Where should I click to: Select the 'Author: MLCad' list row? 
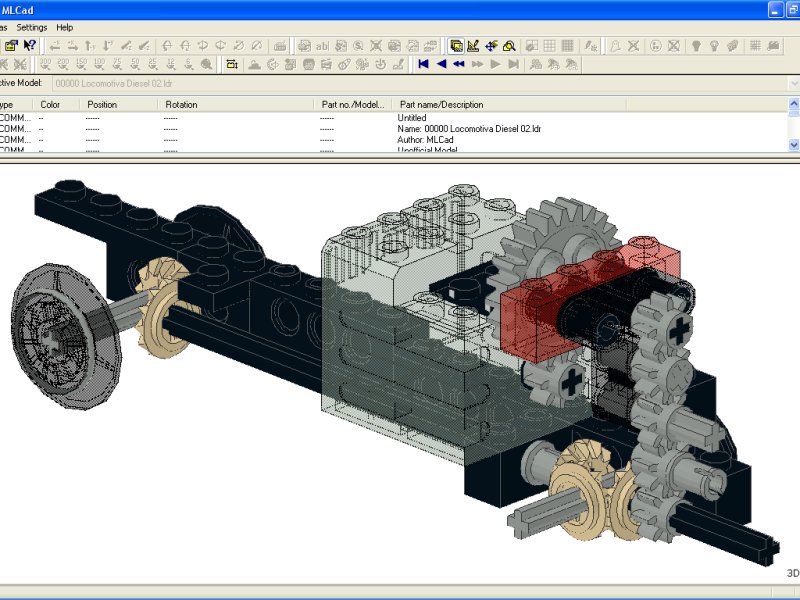[425, 140]
